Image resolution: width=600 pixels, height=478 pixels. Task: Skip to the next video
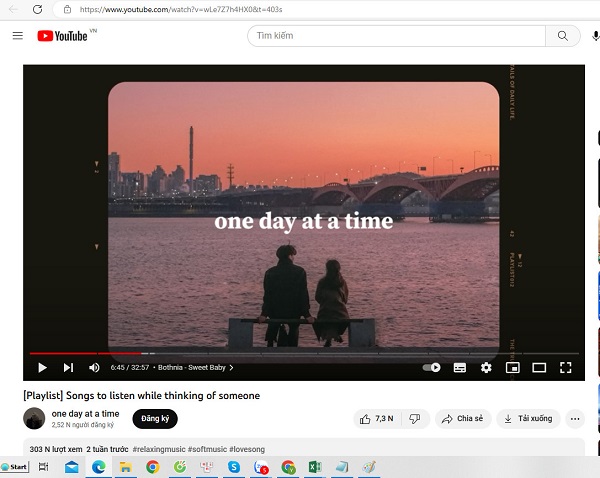tap(68, 368)
